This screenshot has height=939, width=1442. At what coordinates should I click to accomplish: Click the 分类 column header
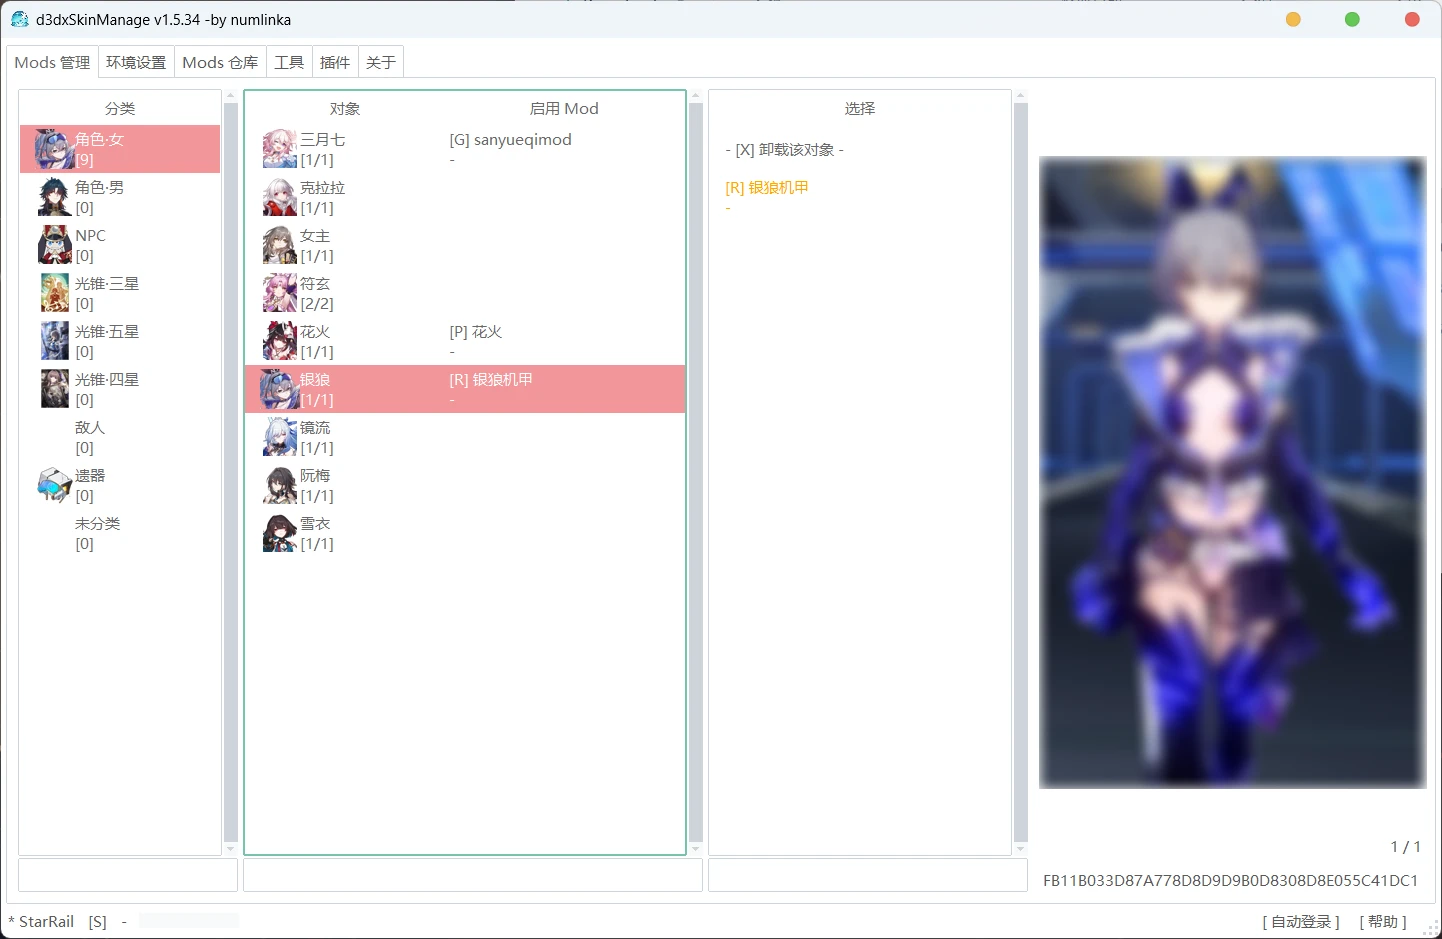(x=120, y=108)
